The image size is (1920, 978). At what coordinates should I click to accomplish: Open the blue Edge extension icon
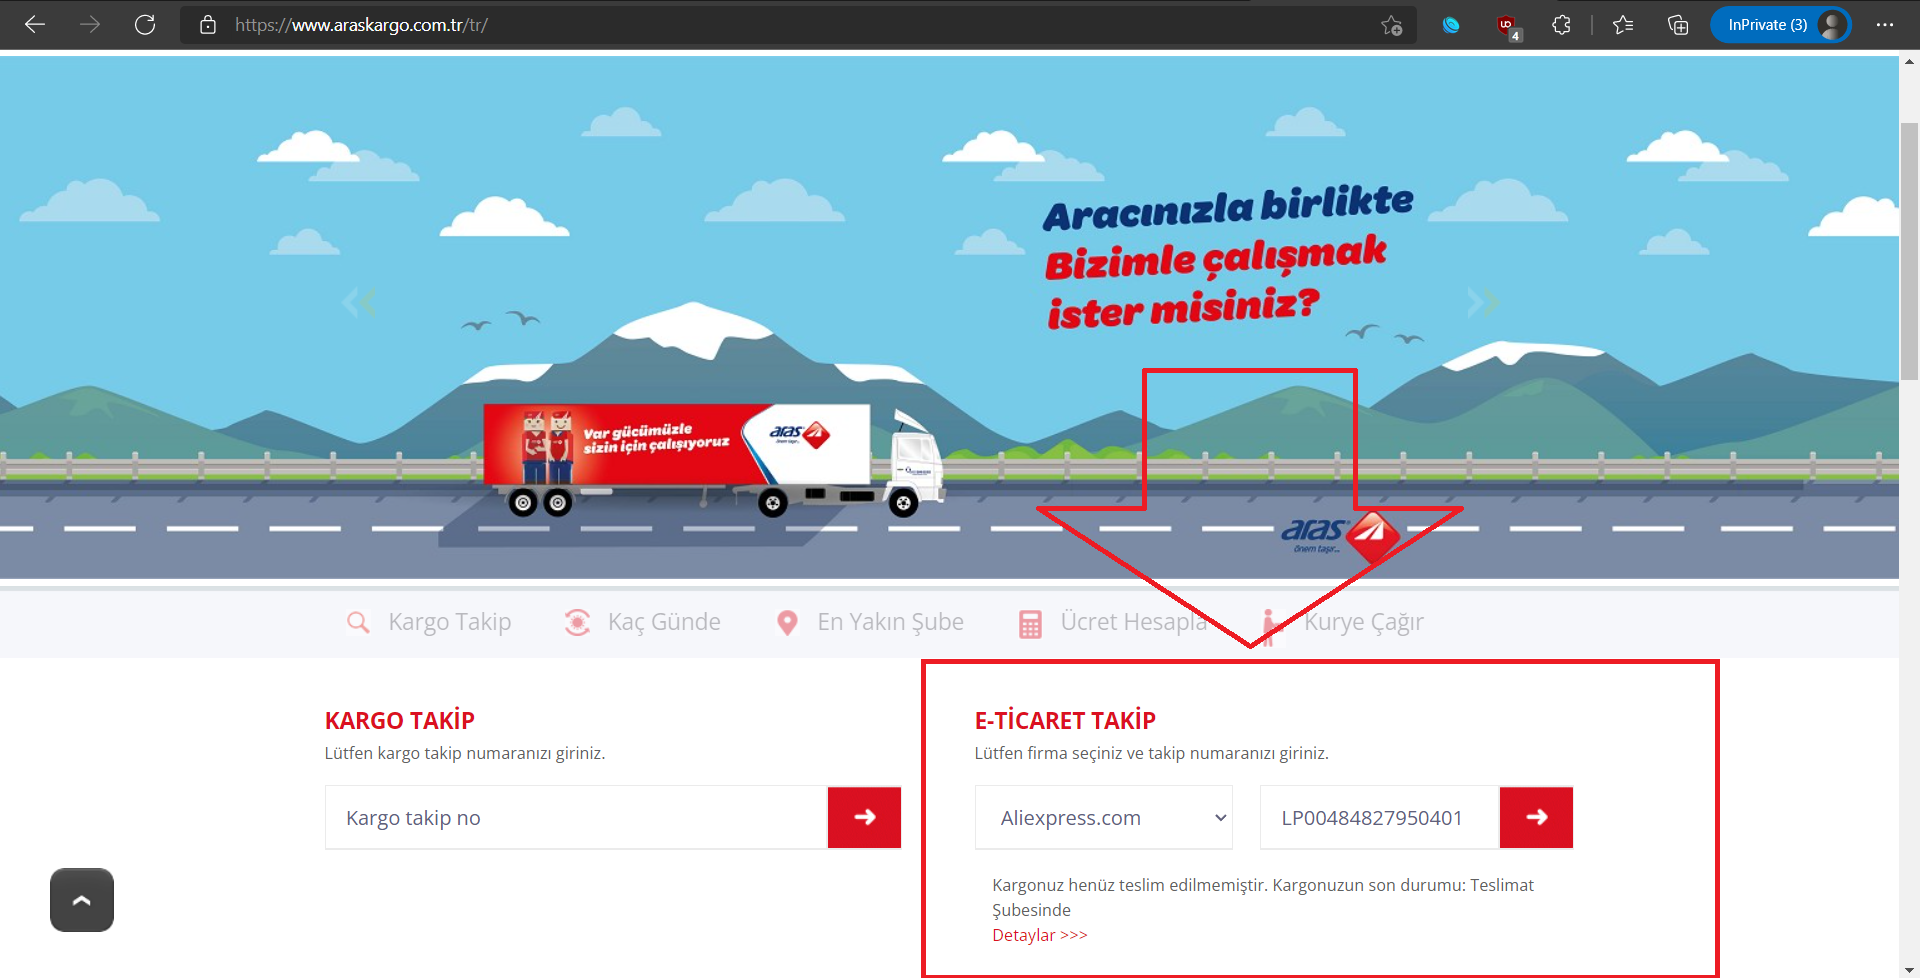1451,25
